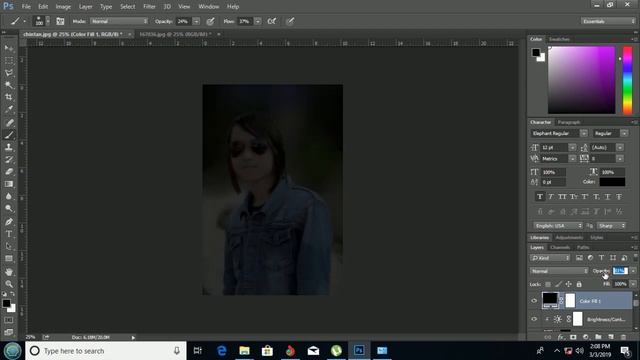Enable airbrush-style build-up in options bar
This screenshot has width=640, height=360.
[x=272, y=21]
